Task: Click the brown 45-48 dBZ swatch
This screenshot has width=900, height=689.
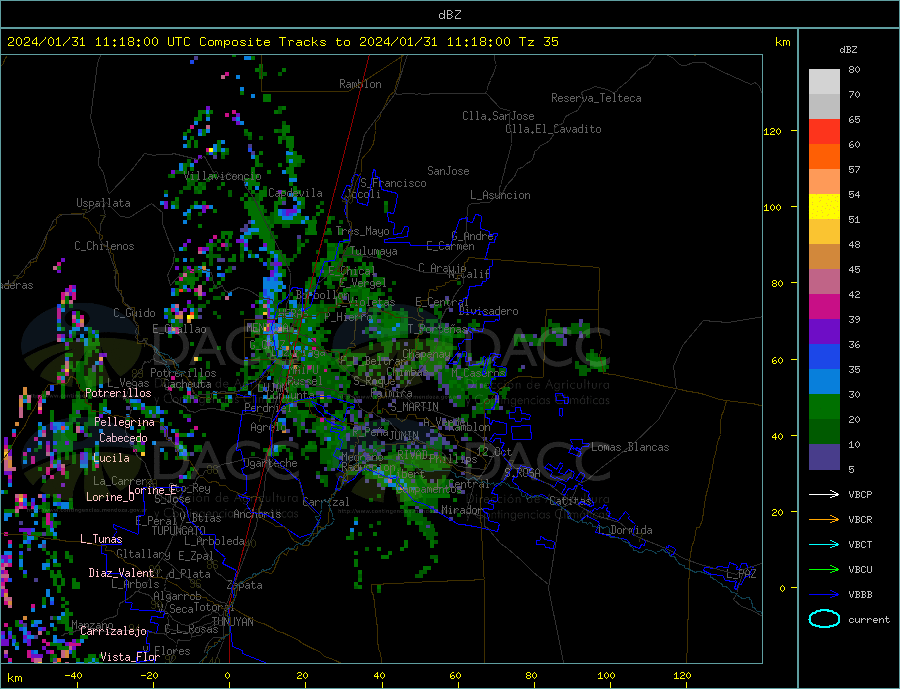Action: (824, 257)
